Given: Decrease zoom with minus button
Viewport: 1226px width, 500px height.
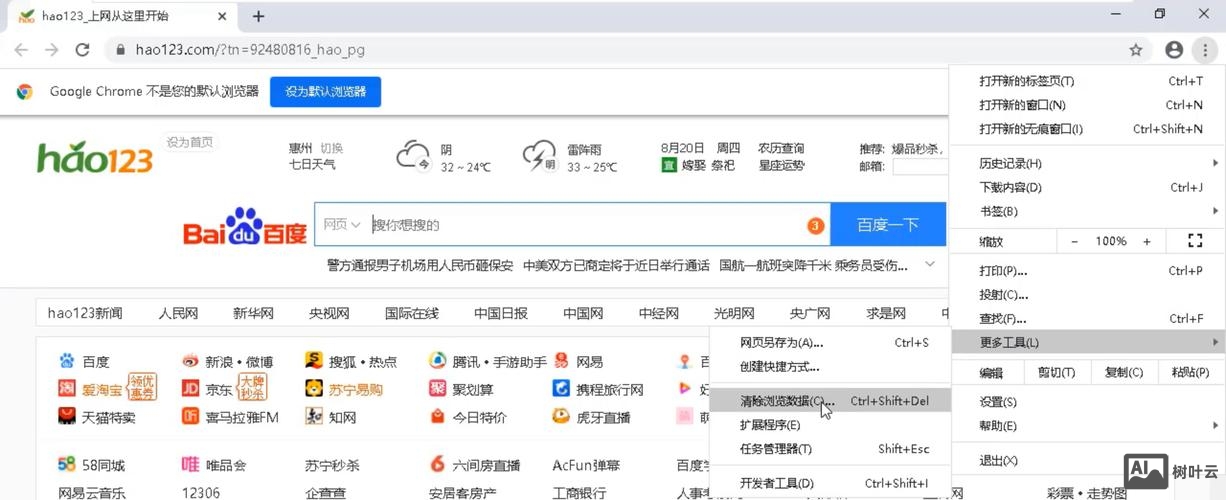Looking at the screenshot, I should 1075,241.
